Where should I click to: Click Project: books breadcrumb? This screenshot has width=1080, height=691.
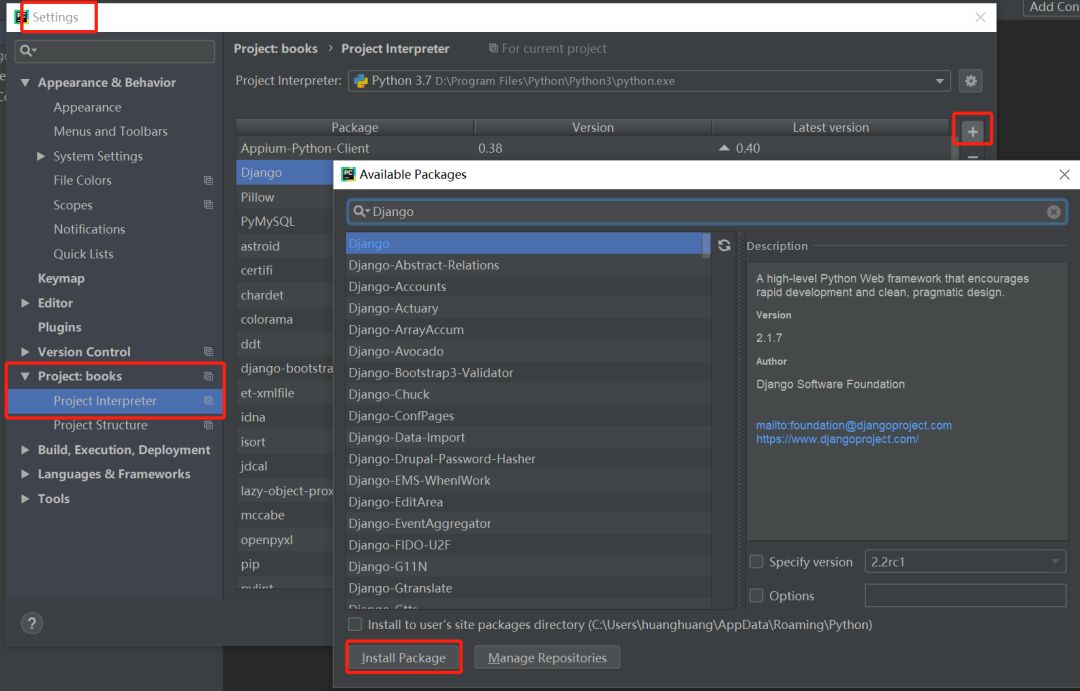276,49
